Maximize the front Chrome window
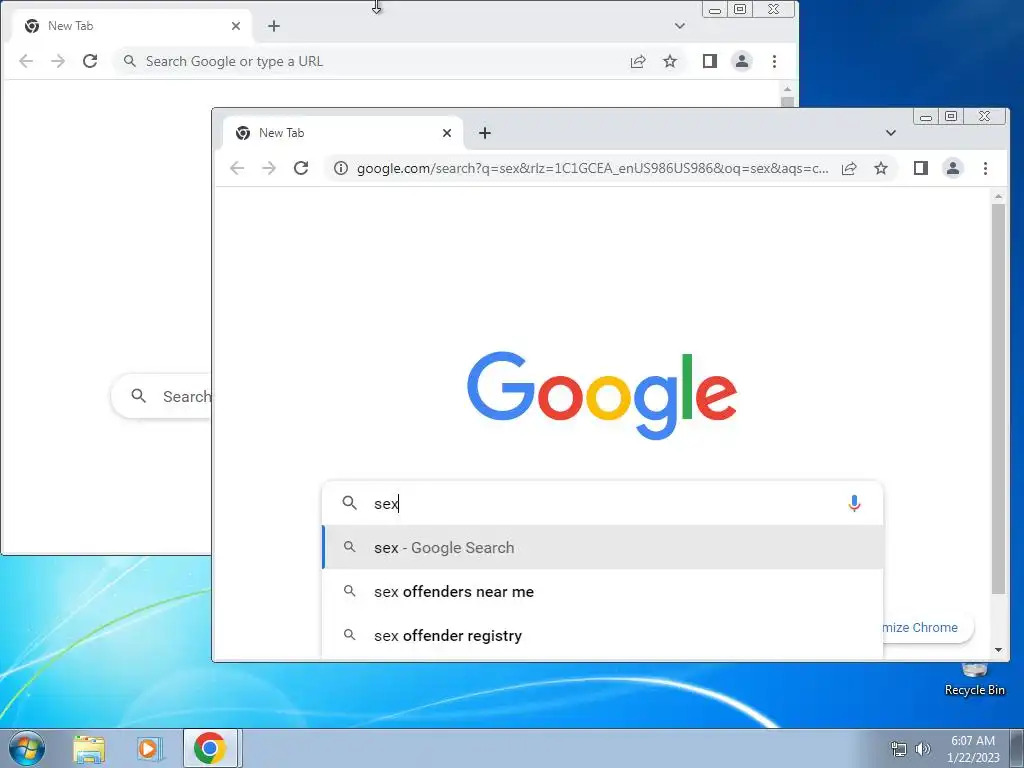Screen dimensions: 1024x768 951,116
